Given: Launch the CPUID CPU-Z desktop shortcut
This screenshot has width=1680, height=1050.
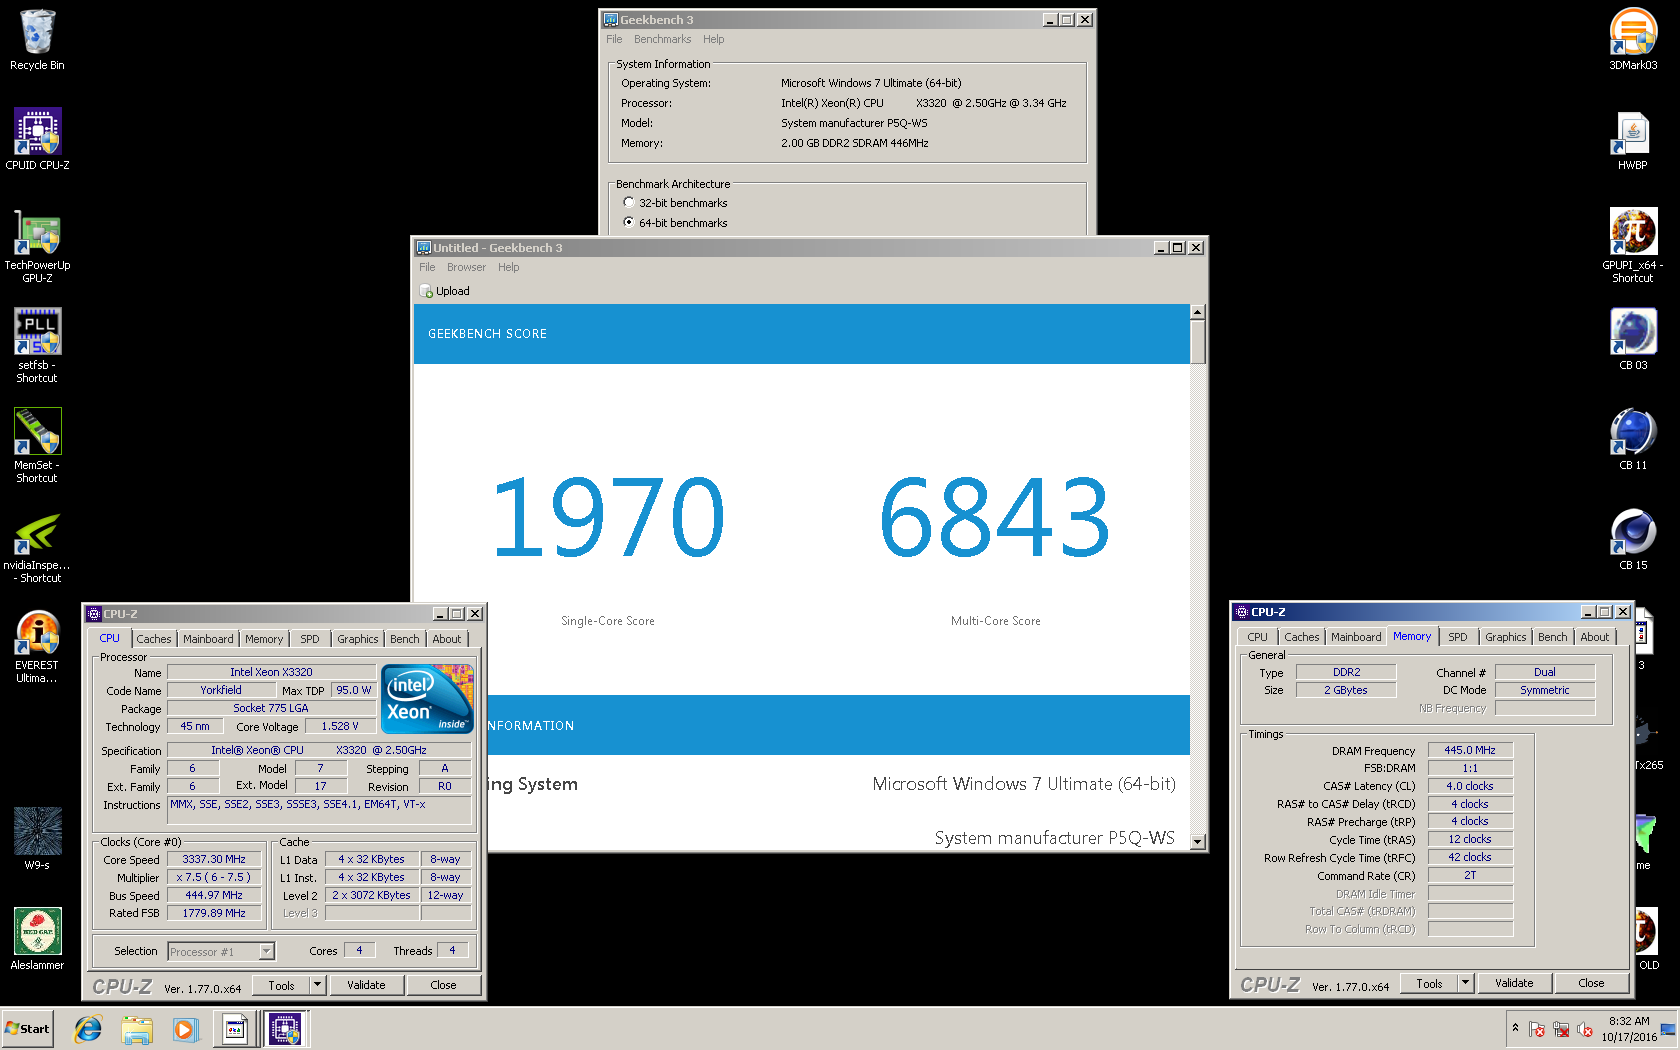Looking at the screenshot, I should pos(37,140).
